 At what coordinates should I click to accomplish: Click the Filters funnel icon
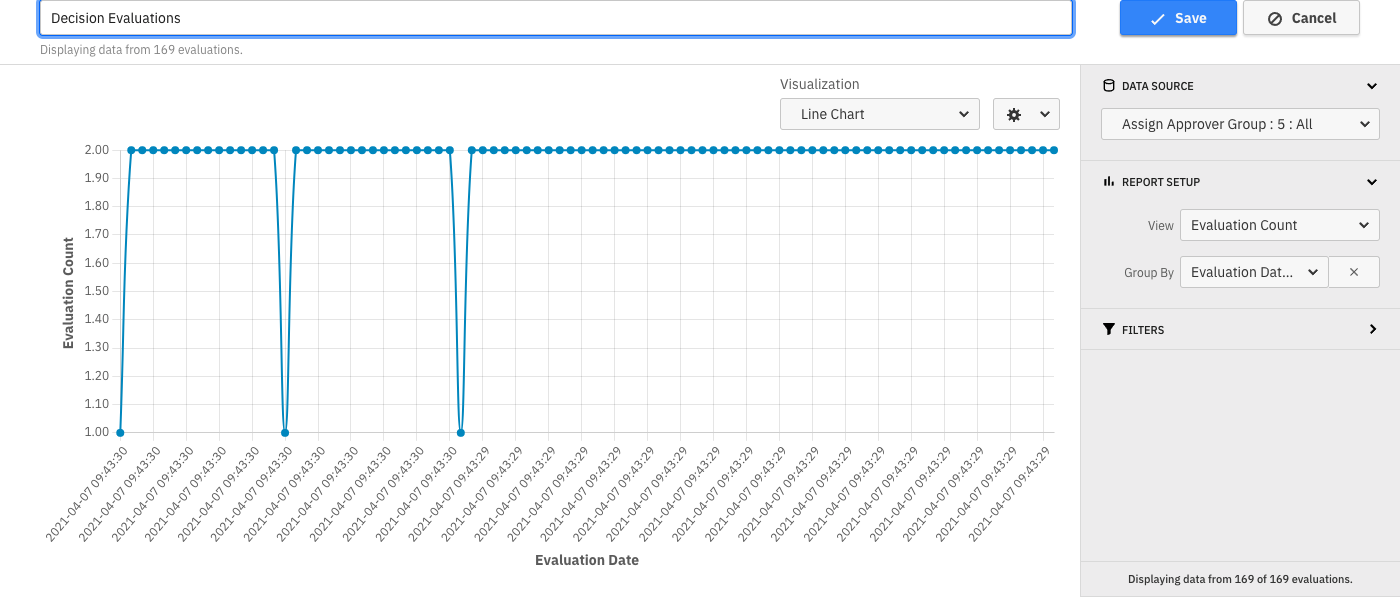(1108, 329)
